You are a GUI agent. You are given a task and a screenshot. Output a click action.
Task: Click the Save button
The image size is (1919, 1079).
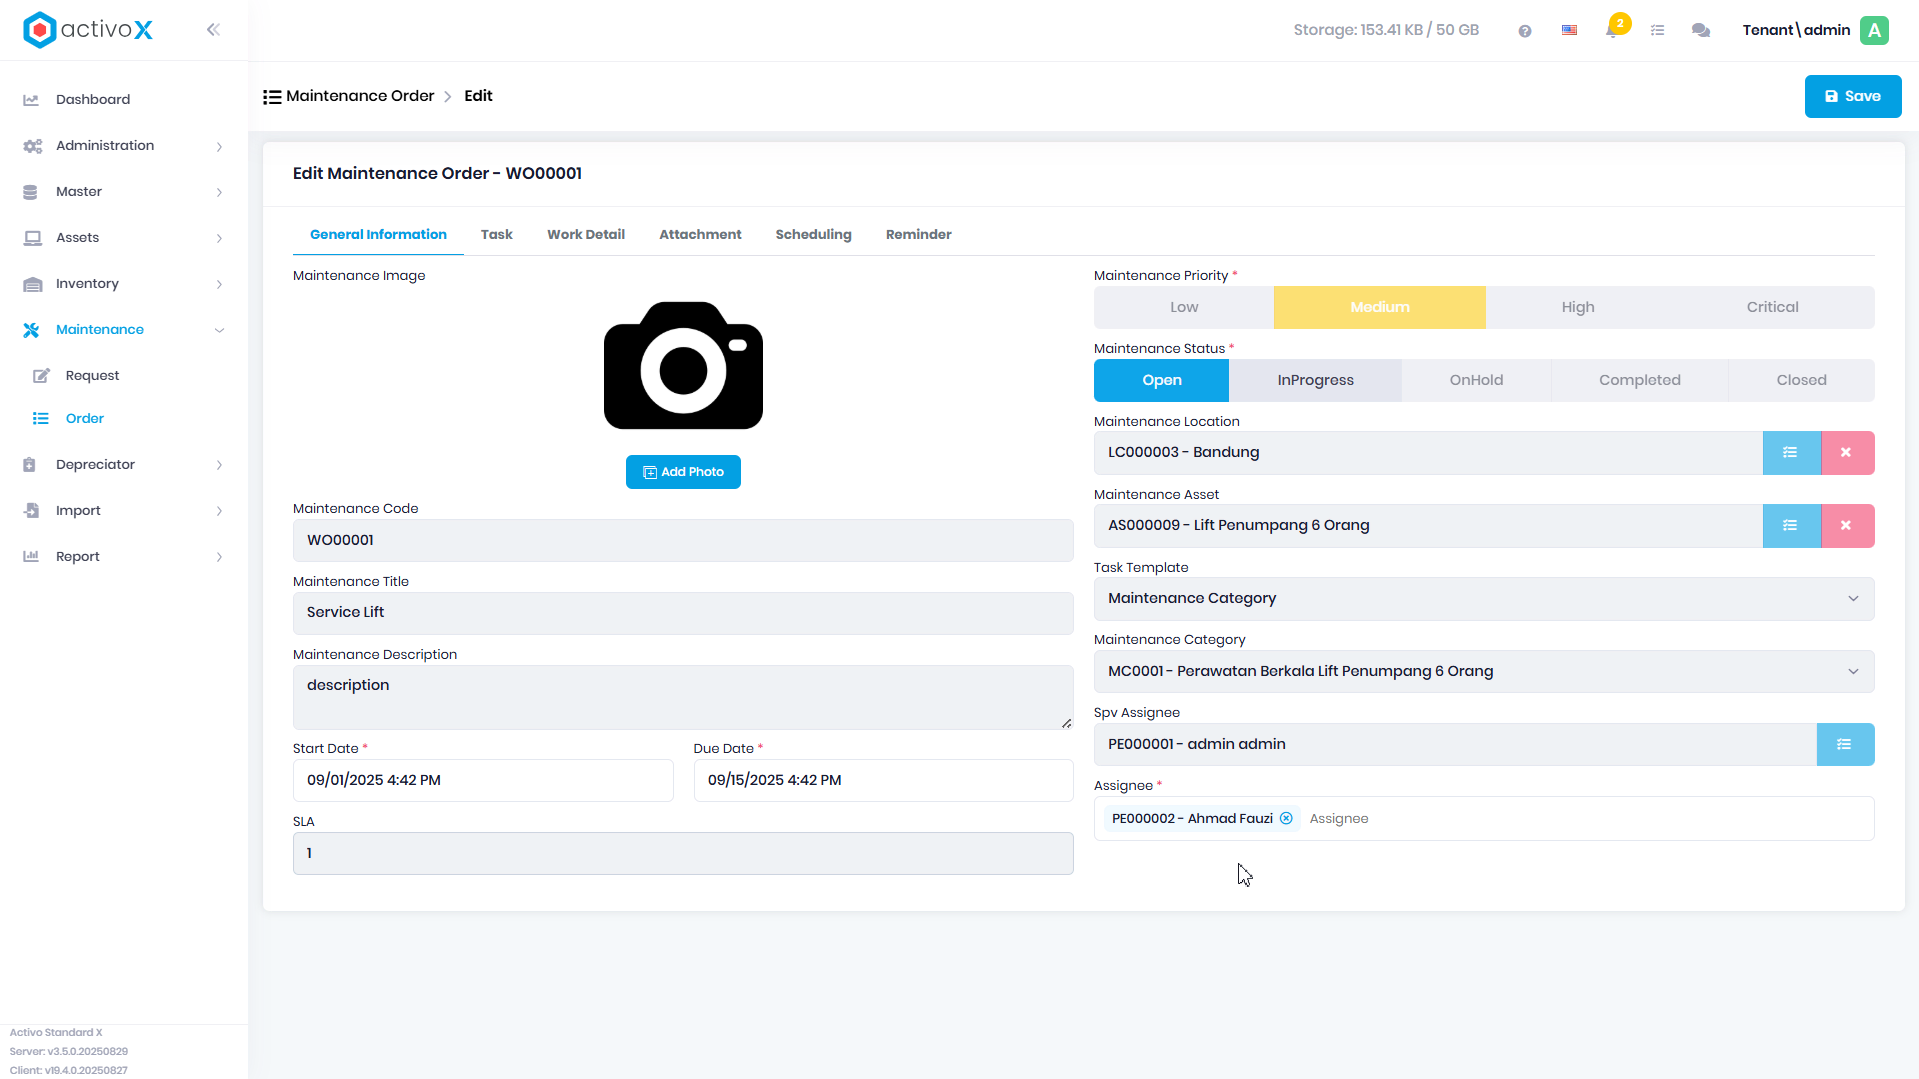tap(1853, 97)
